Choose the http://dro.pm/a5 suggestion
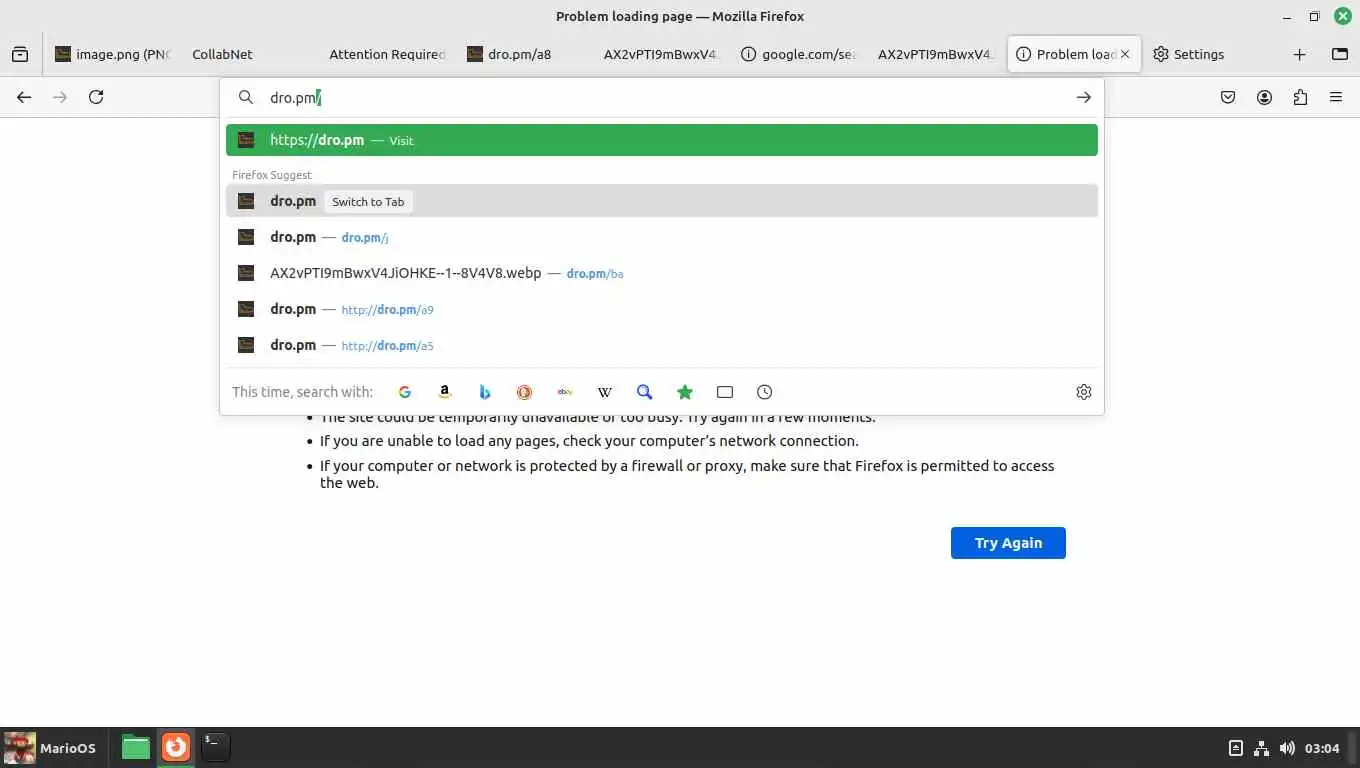Screen dimensions: 1360x768 [x=662, y=345]
